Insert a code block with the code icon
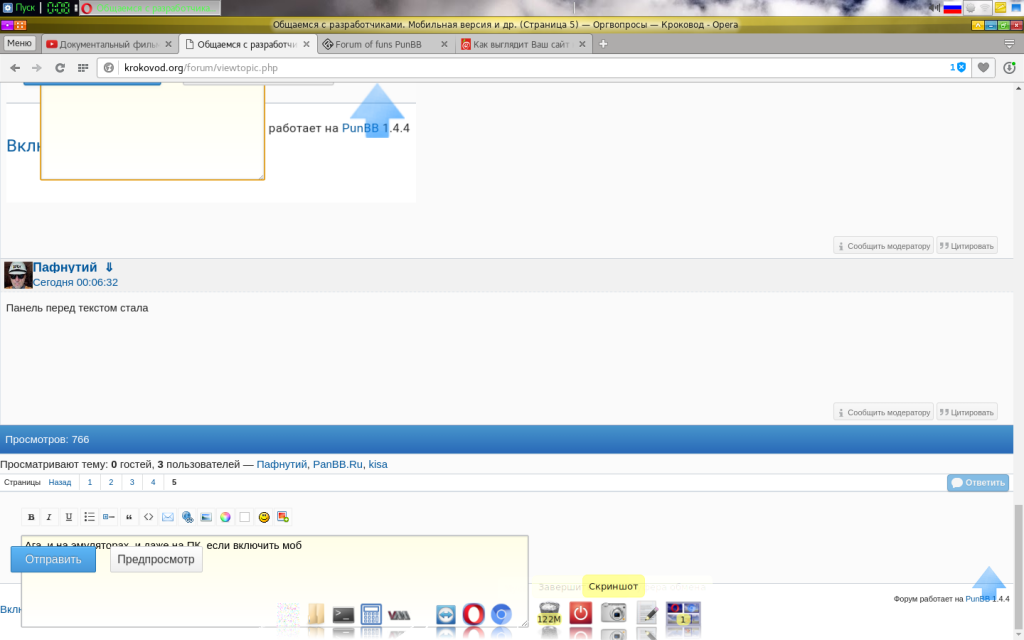The width and height of the screenshot is (1024, 640). coord(148,517)
